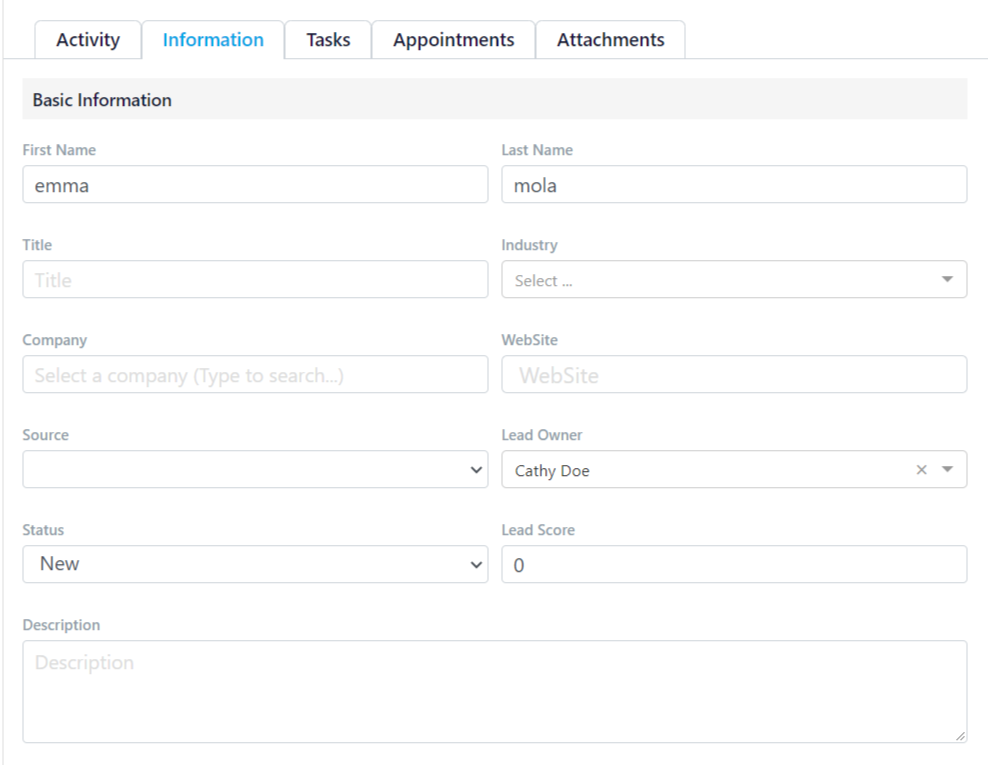Expand the Lead Owner dropdown arrow
This screenshot has height=765, width=988.
(947, 469)
